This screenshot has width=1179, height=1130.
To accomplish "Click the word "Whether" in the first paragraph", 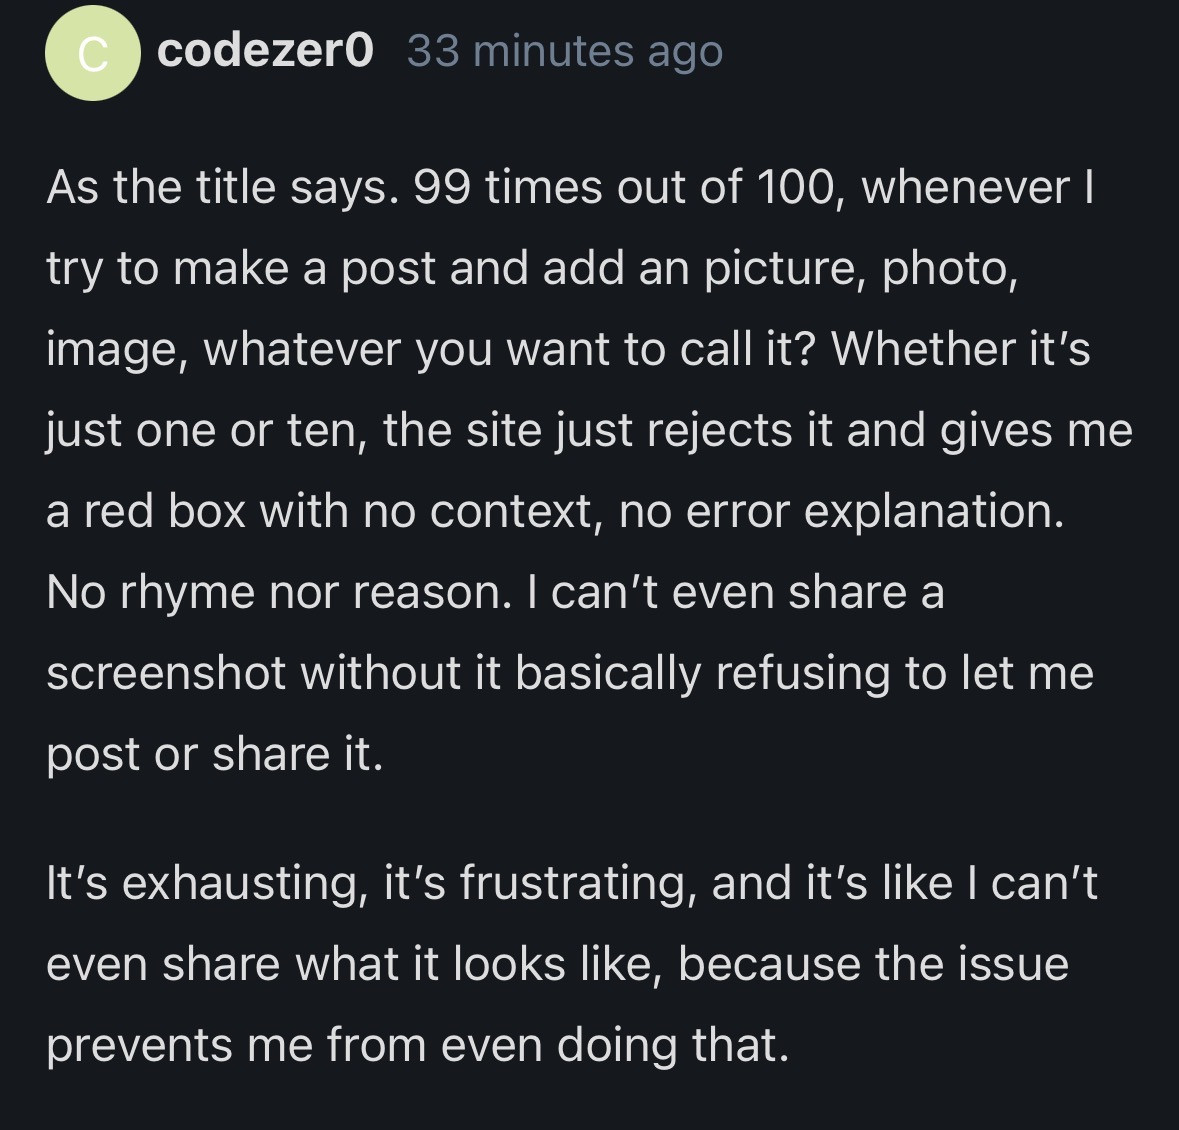I will [x=922, y=349].
